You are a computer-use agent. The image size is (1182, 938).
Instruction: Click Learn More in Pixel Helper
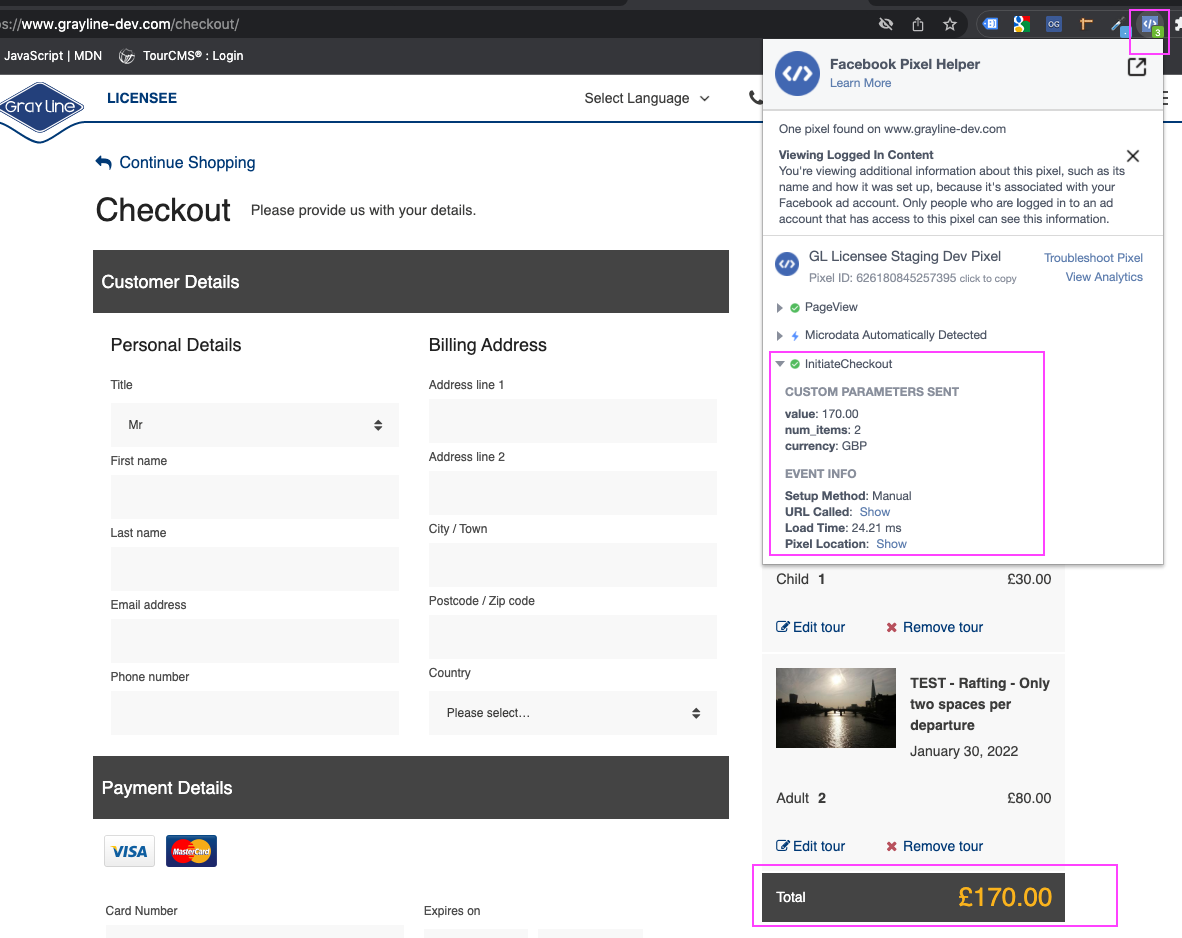tap(860, 83)
